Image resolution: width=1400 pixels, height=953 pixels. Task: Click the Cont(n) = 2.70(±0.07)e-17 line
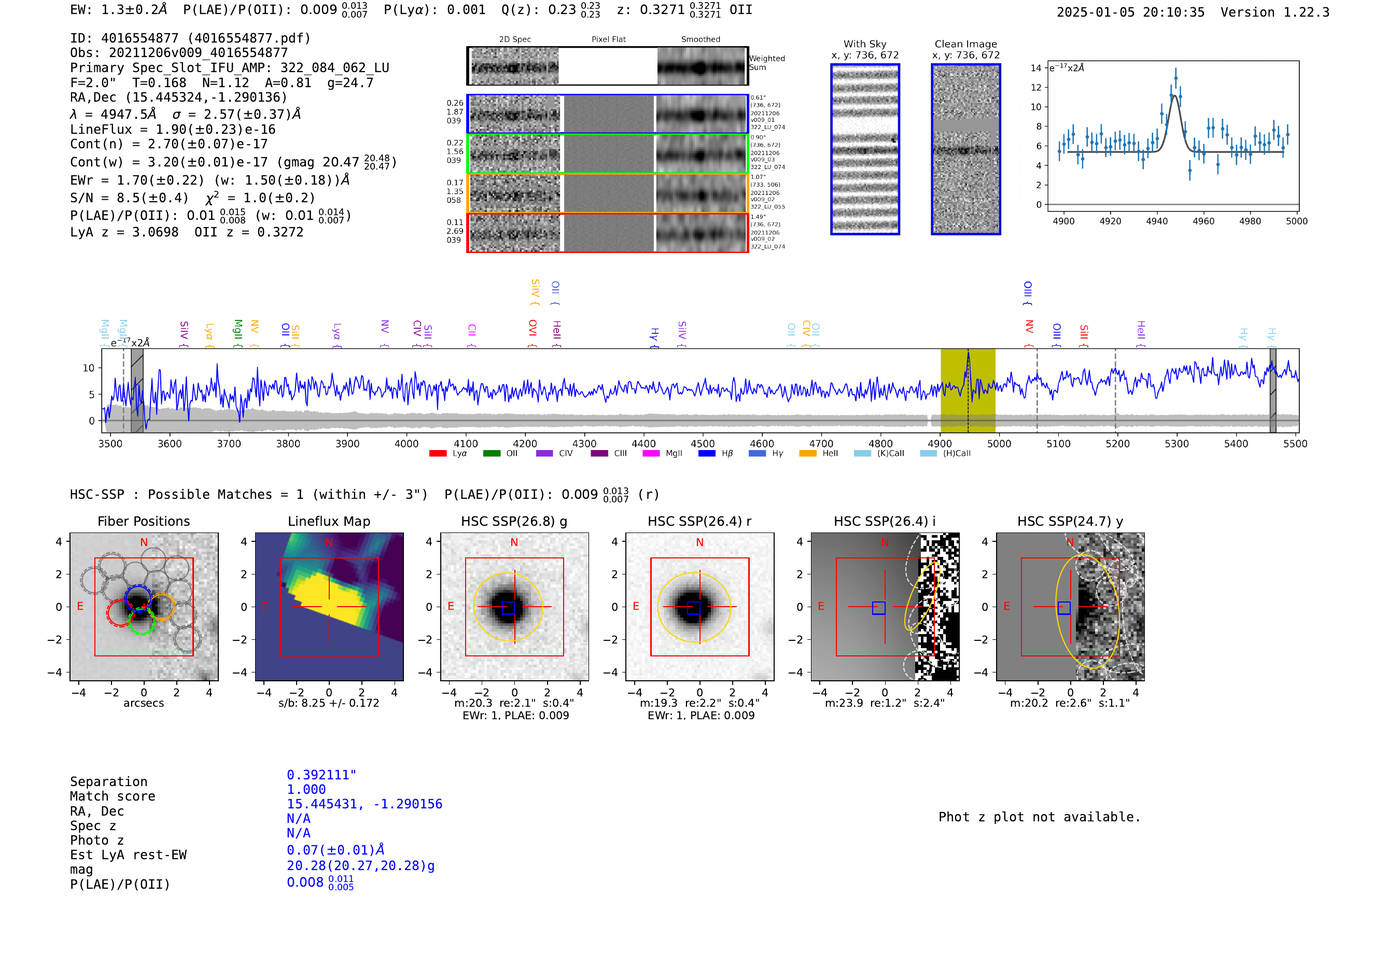(169, 144)
